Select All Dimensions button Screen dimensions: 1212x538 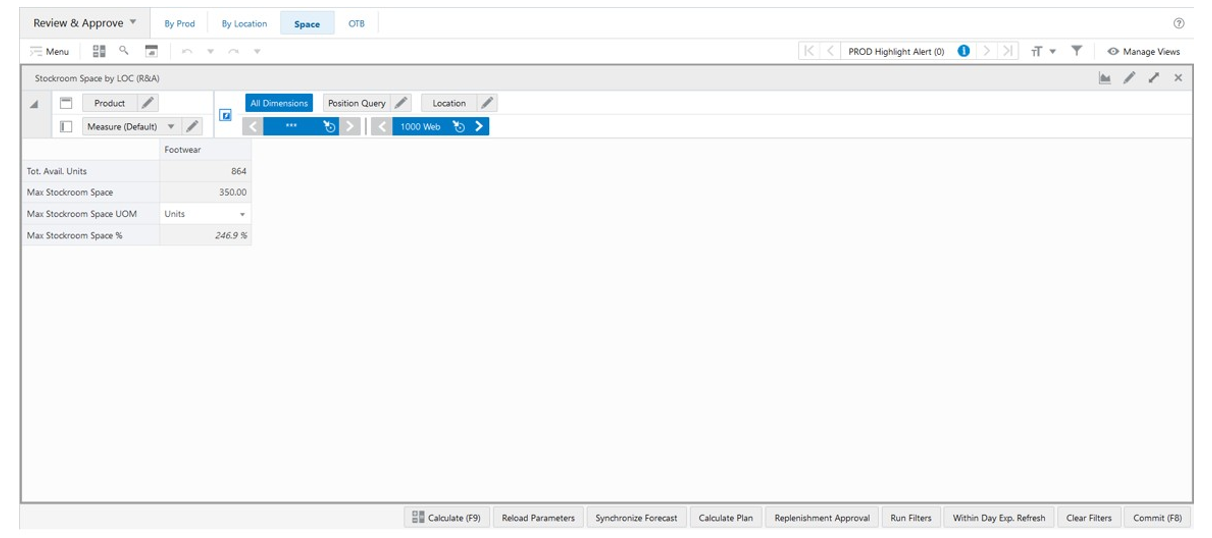coord(279,103)
